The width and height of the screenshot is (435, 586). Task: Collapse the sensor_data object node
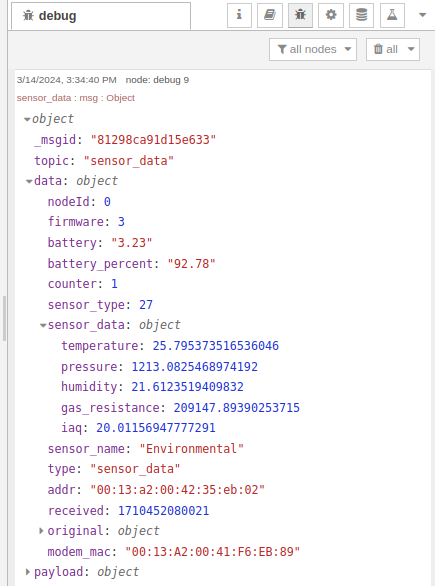(x=43, y=326)
